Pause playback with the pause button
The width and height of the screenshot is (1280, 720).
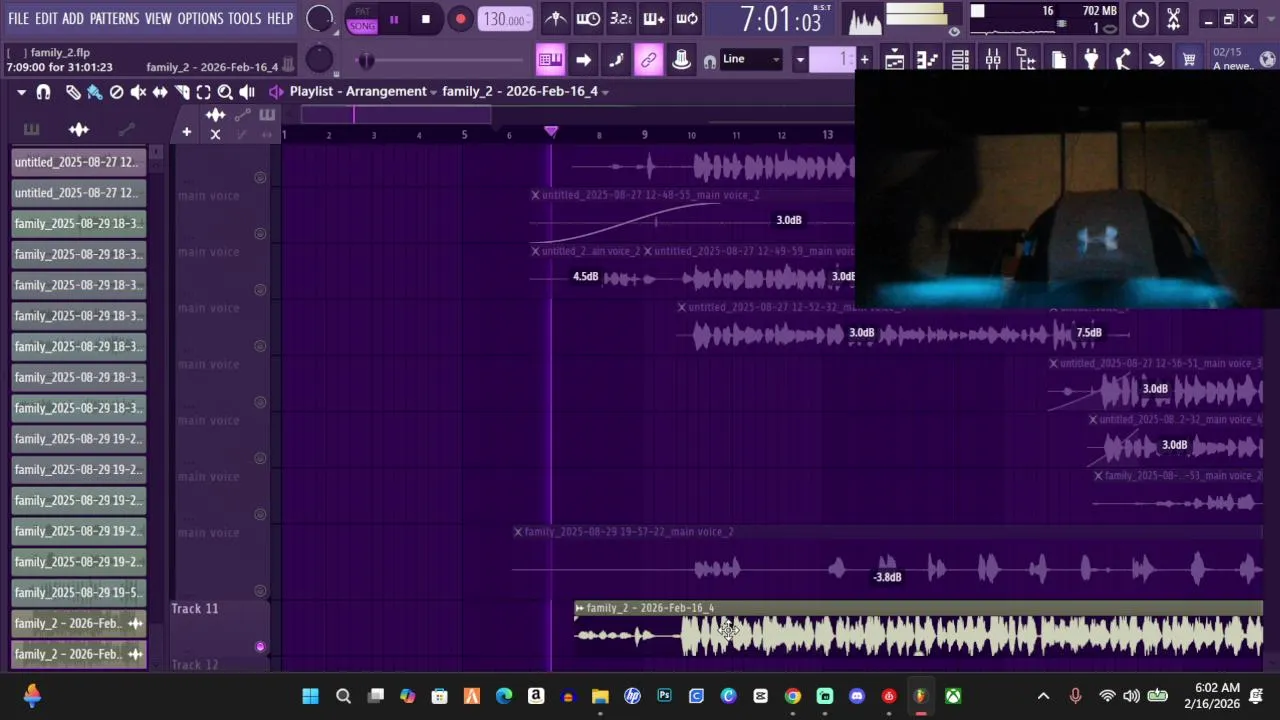click(x=394, y=19)
